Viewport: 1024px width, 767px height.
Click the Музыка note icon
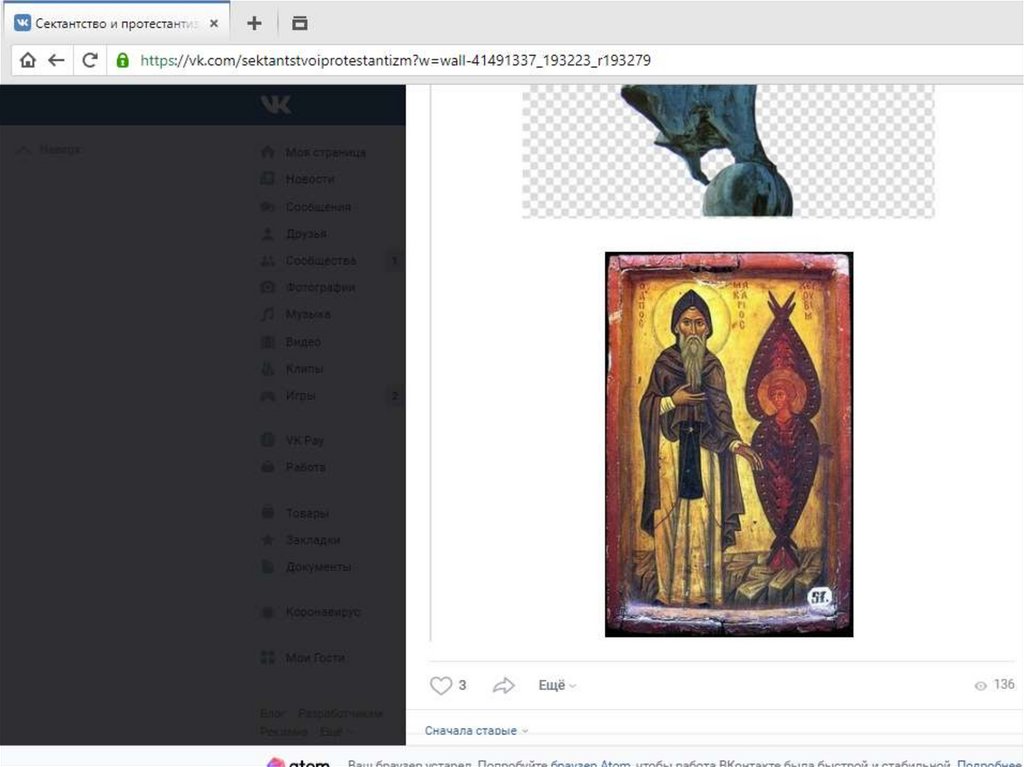(268, 314)
